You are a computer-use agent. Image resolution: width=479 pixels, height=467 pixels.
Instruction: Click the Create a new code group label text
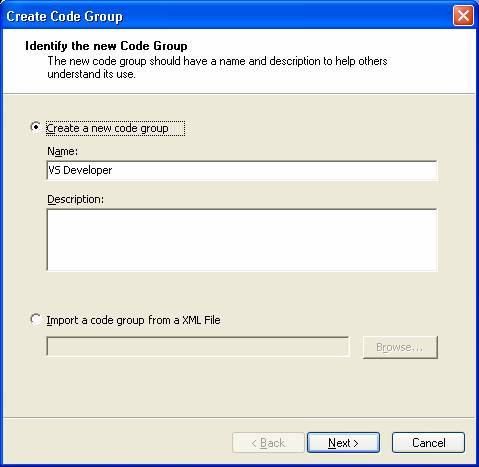click(107, 128)
